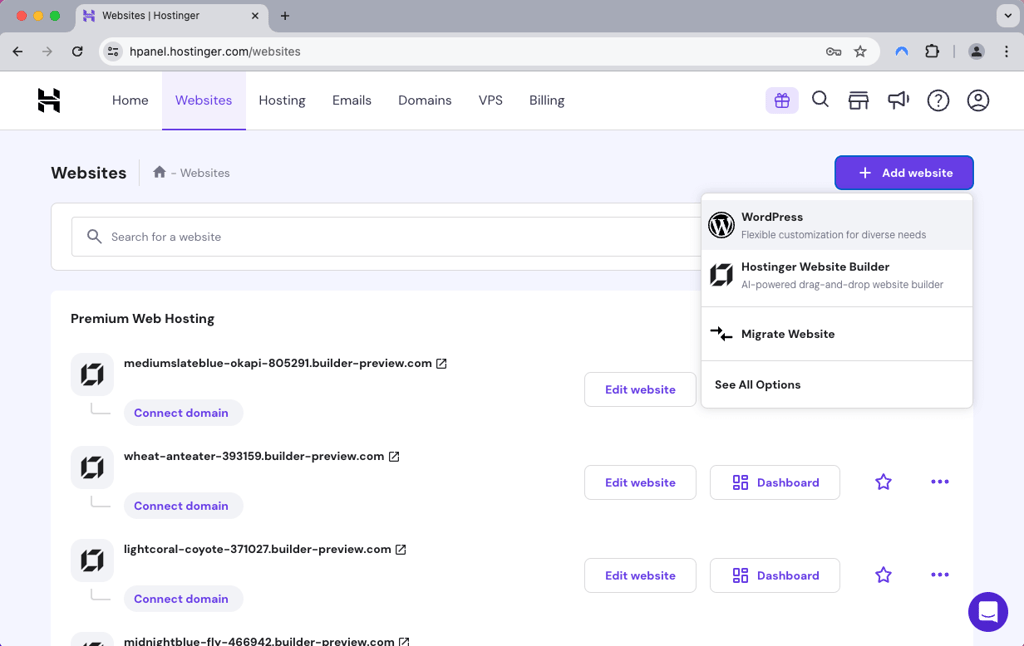
Task: Click Edit website for mediumslateblue-okapi
Action: point(640,389)
